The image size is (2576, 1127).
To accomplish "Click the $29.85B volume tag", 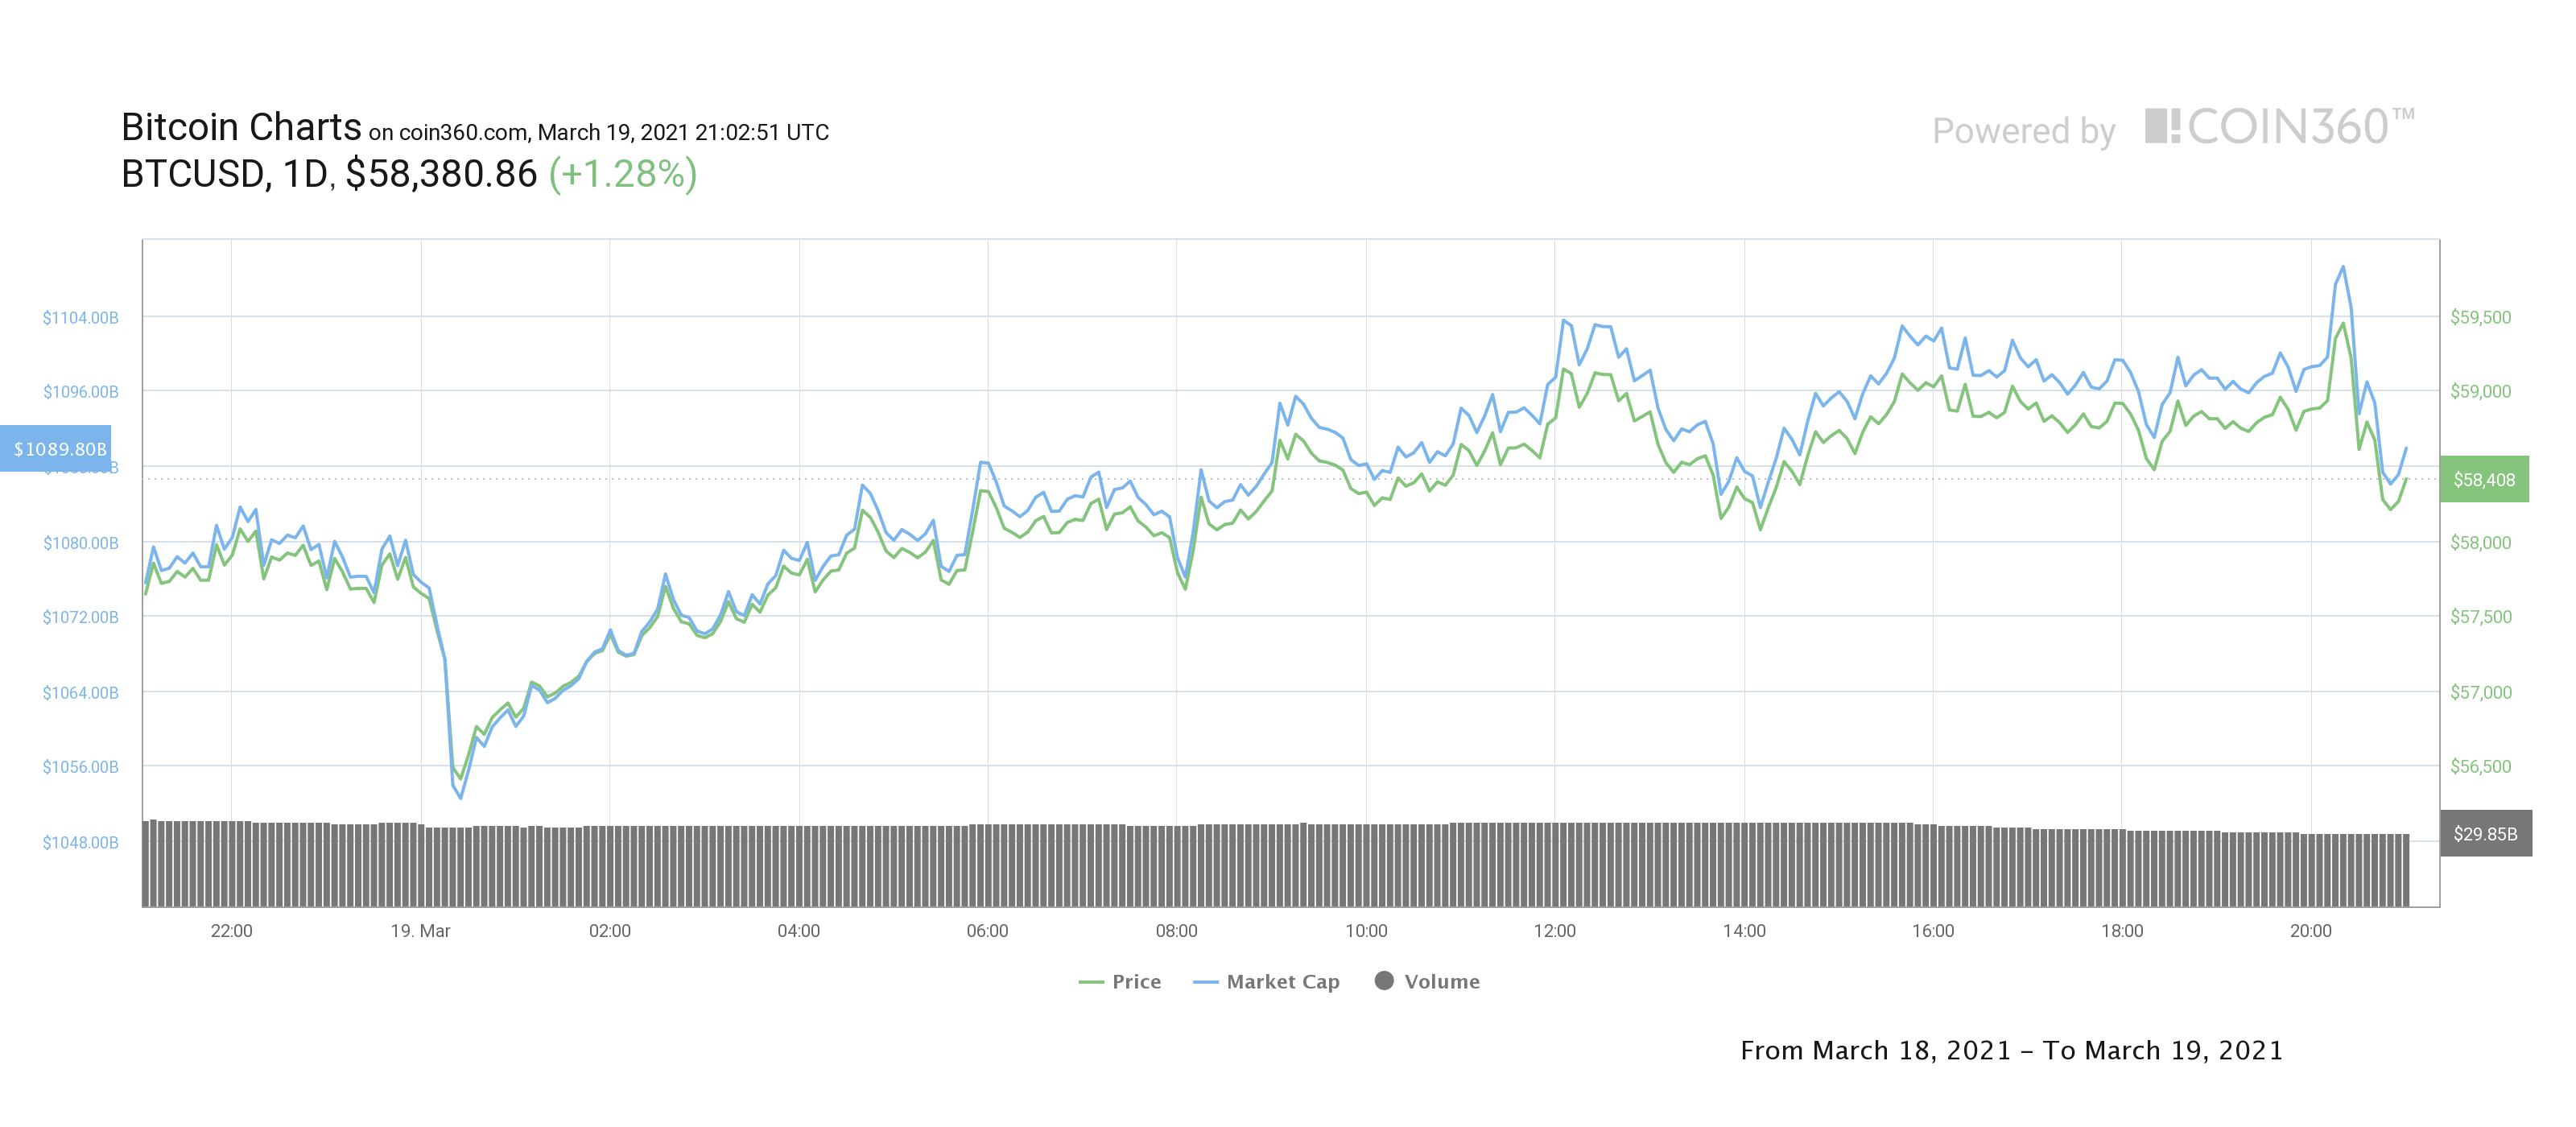I will [x=2486, y=833].
